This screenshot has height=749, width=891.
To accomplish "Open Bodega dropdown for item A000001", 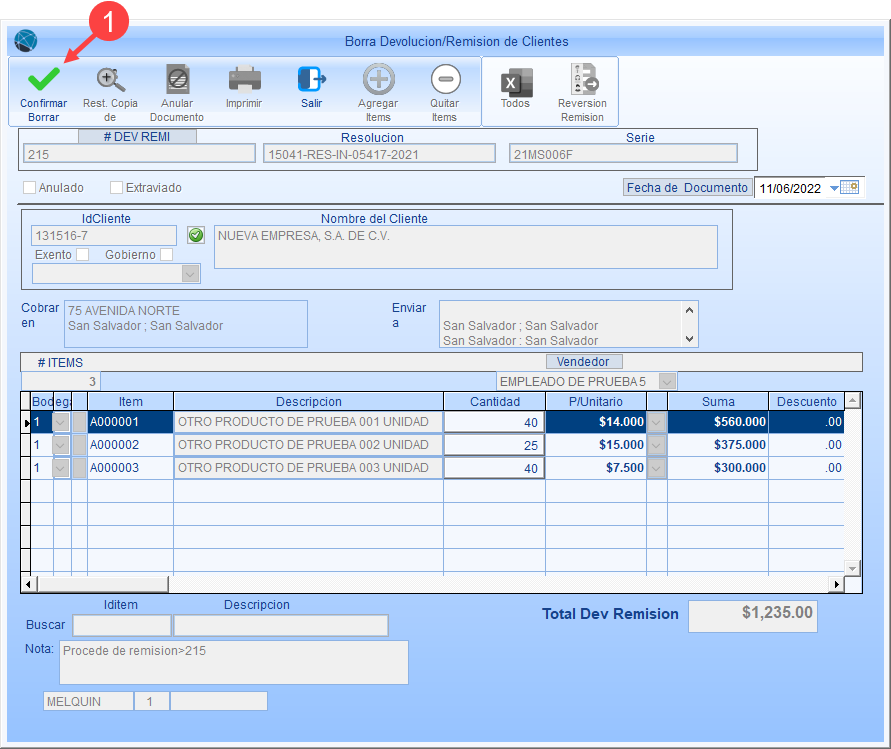I will 61,422.
